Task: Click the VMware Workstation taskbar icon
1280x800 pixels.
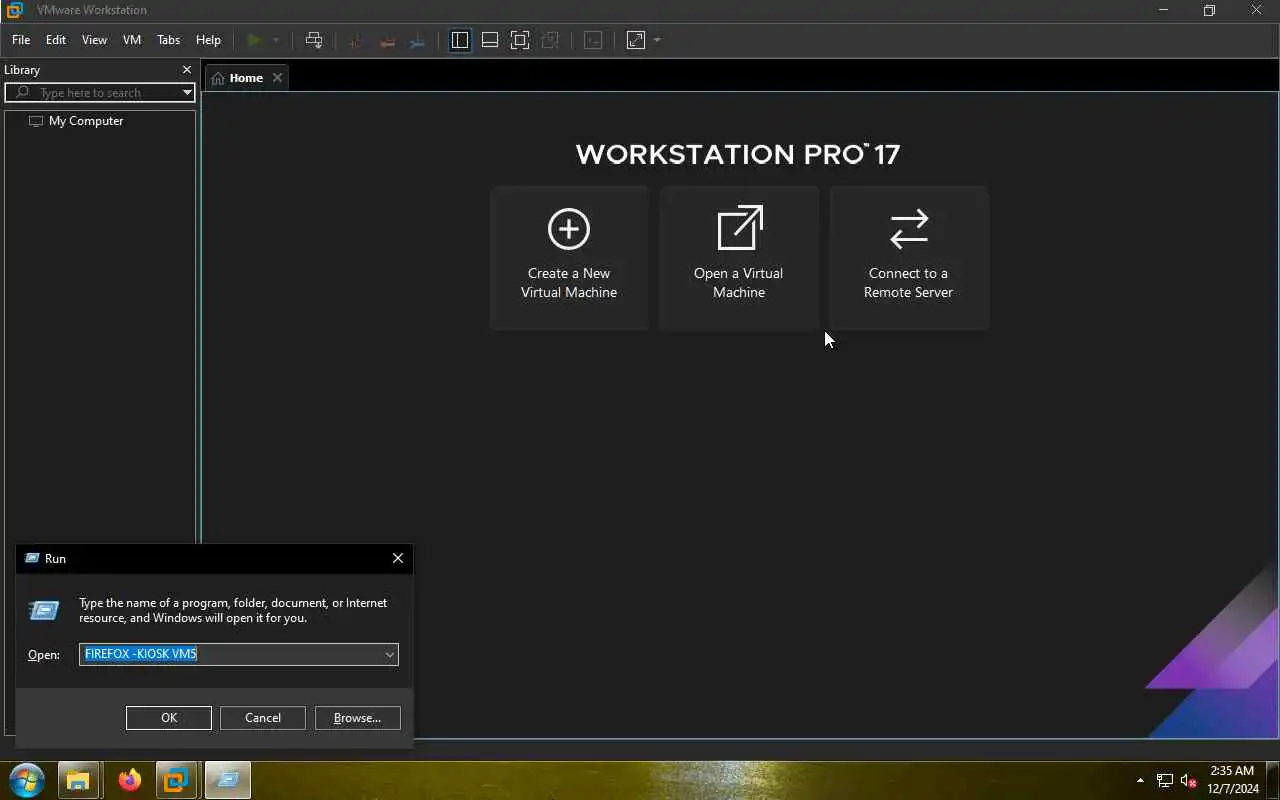Action: click(176, 780)
